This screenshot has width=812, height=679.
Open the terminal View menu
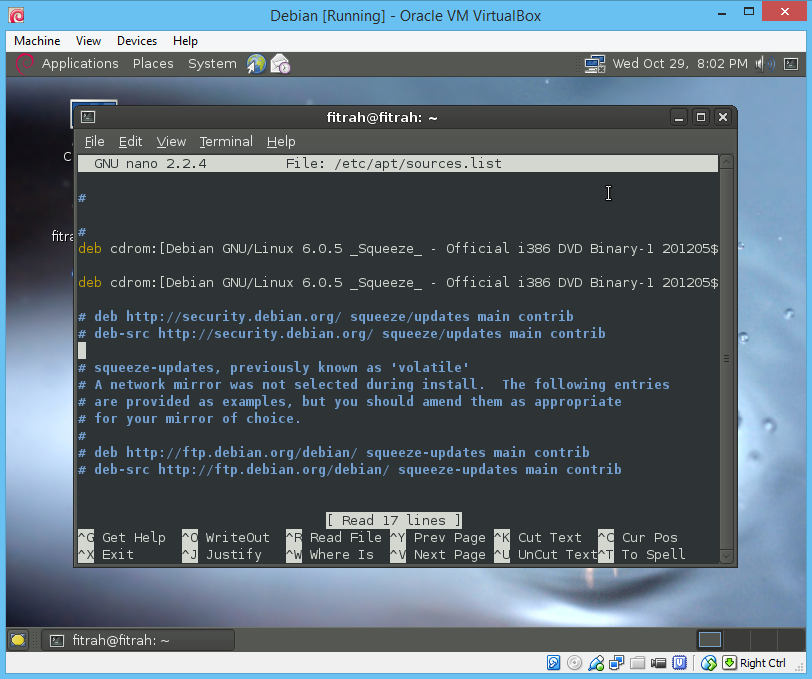click(x=171, y=141)
